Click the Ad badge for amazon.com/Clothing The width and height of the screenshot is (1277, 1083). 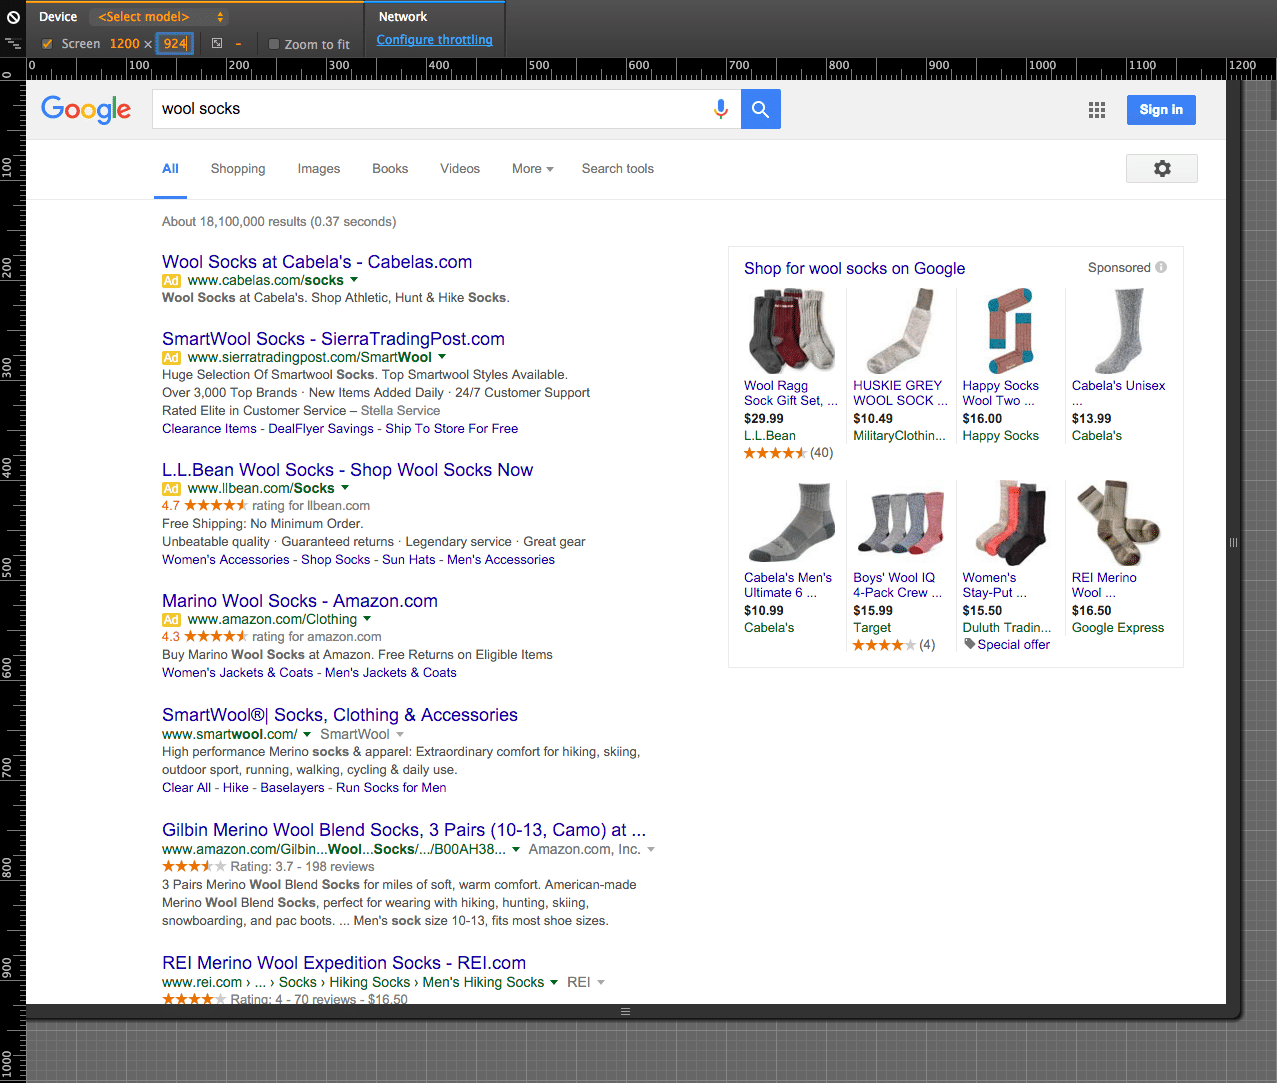(x=171, y=620)
